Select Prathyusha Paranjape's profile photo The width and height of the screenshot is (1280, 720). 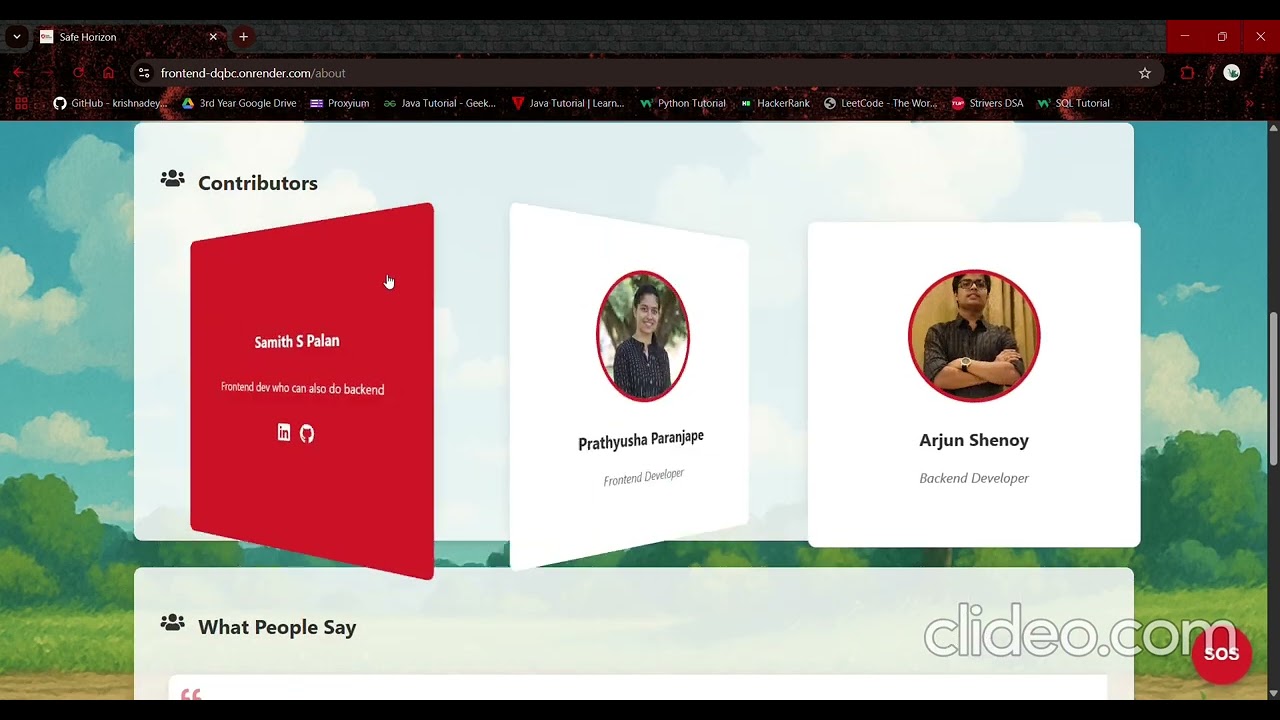click(x=643, y=336)
